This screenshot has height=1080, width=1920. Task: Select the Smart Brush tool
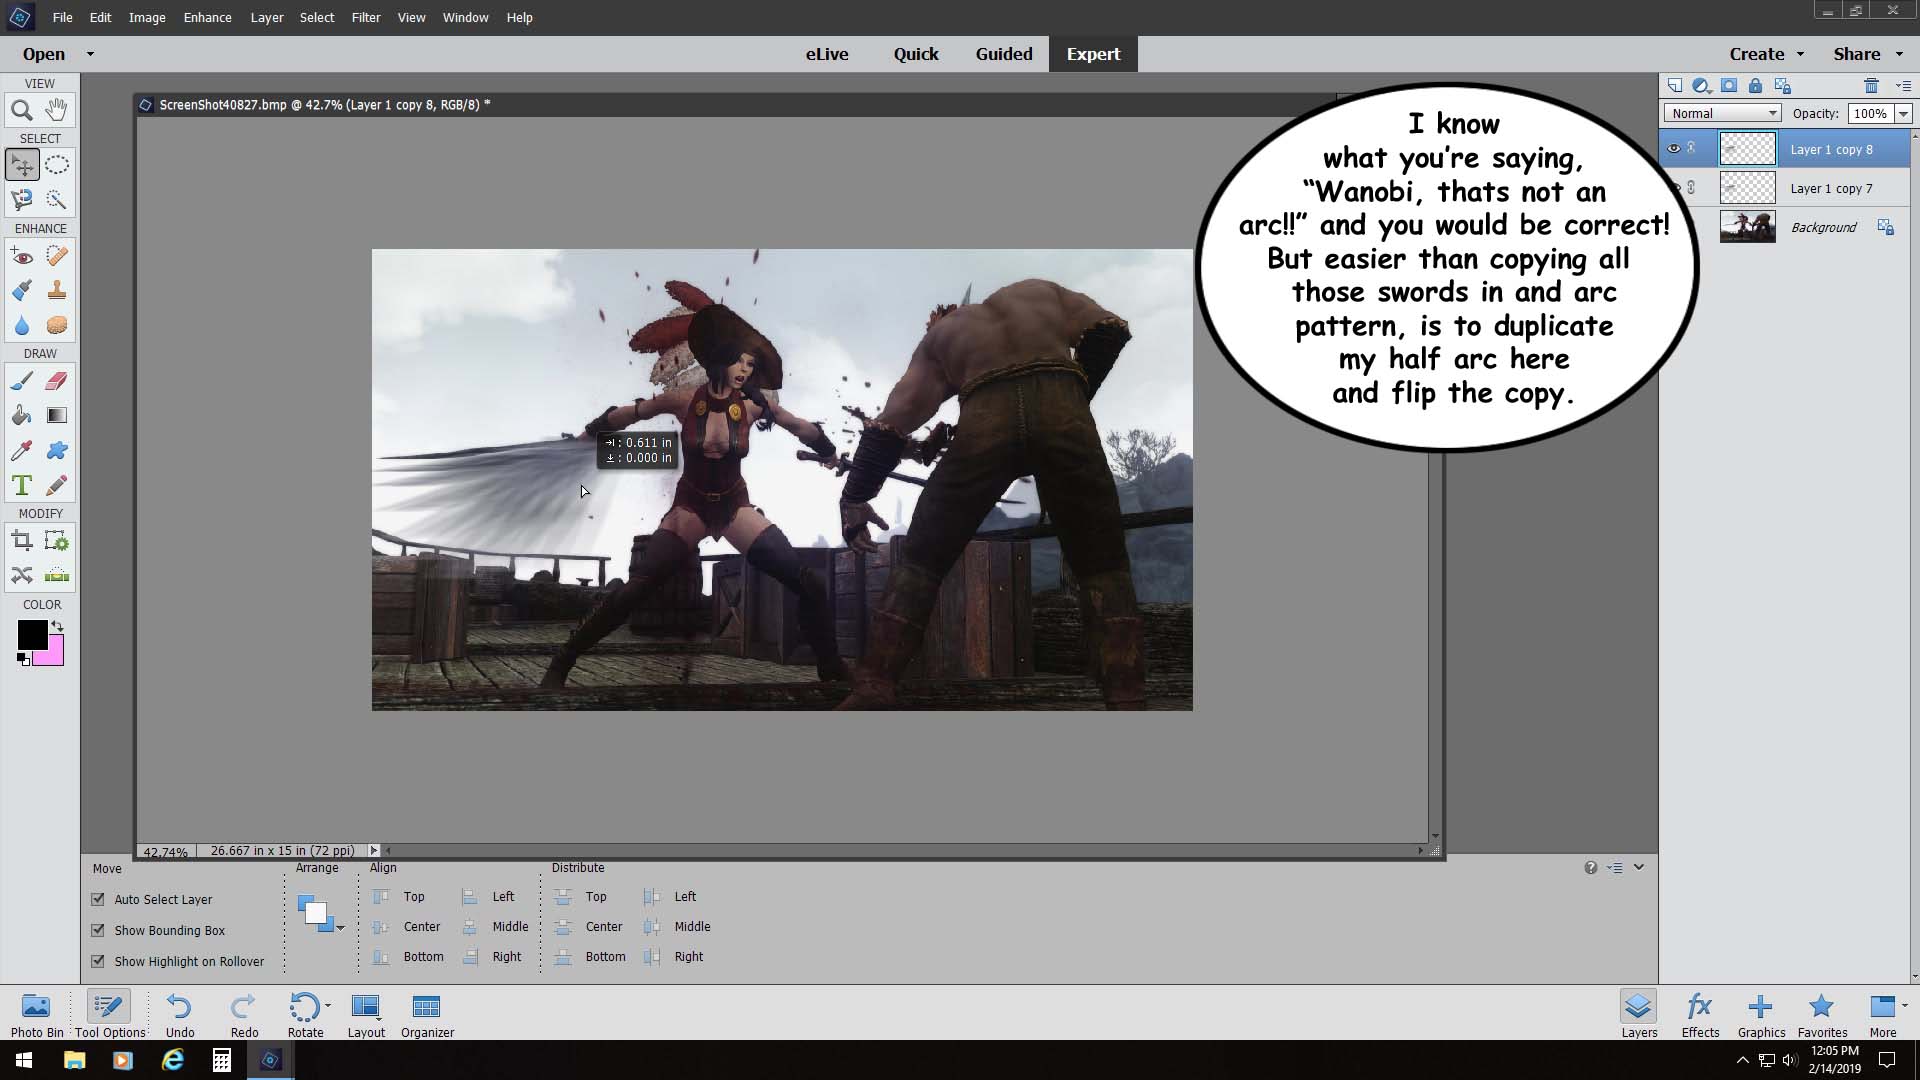pos(22,290)
